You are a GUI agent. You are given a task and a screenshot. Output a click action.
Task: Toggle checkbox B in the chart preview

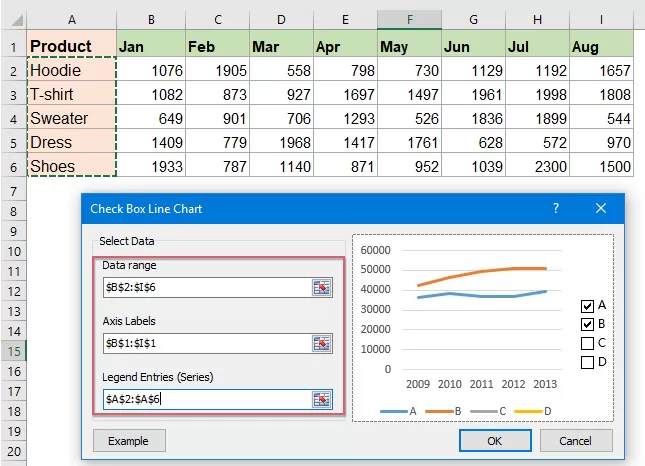point(587,325)
